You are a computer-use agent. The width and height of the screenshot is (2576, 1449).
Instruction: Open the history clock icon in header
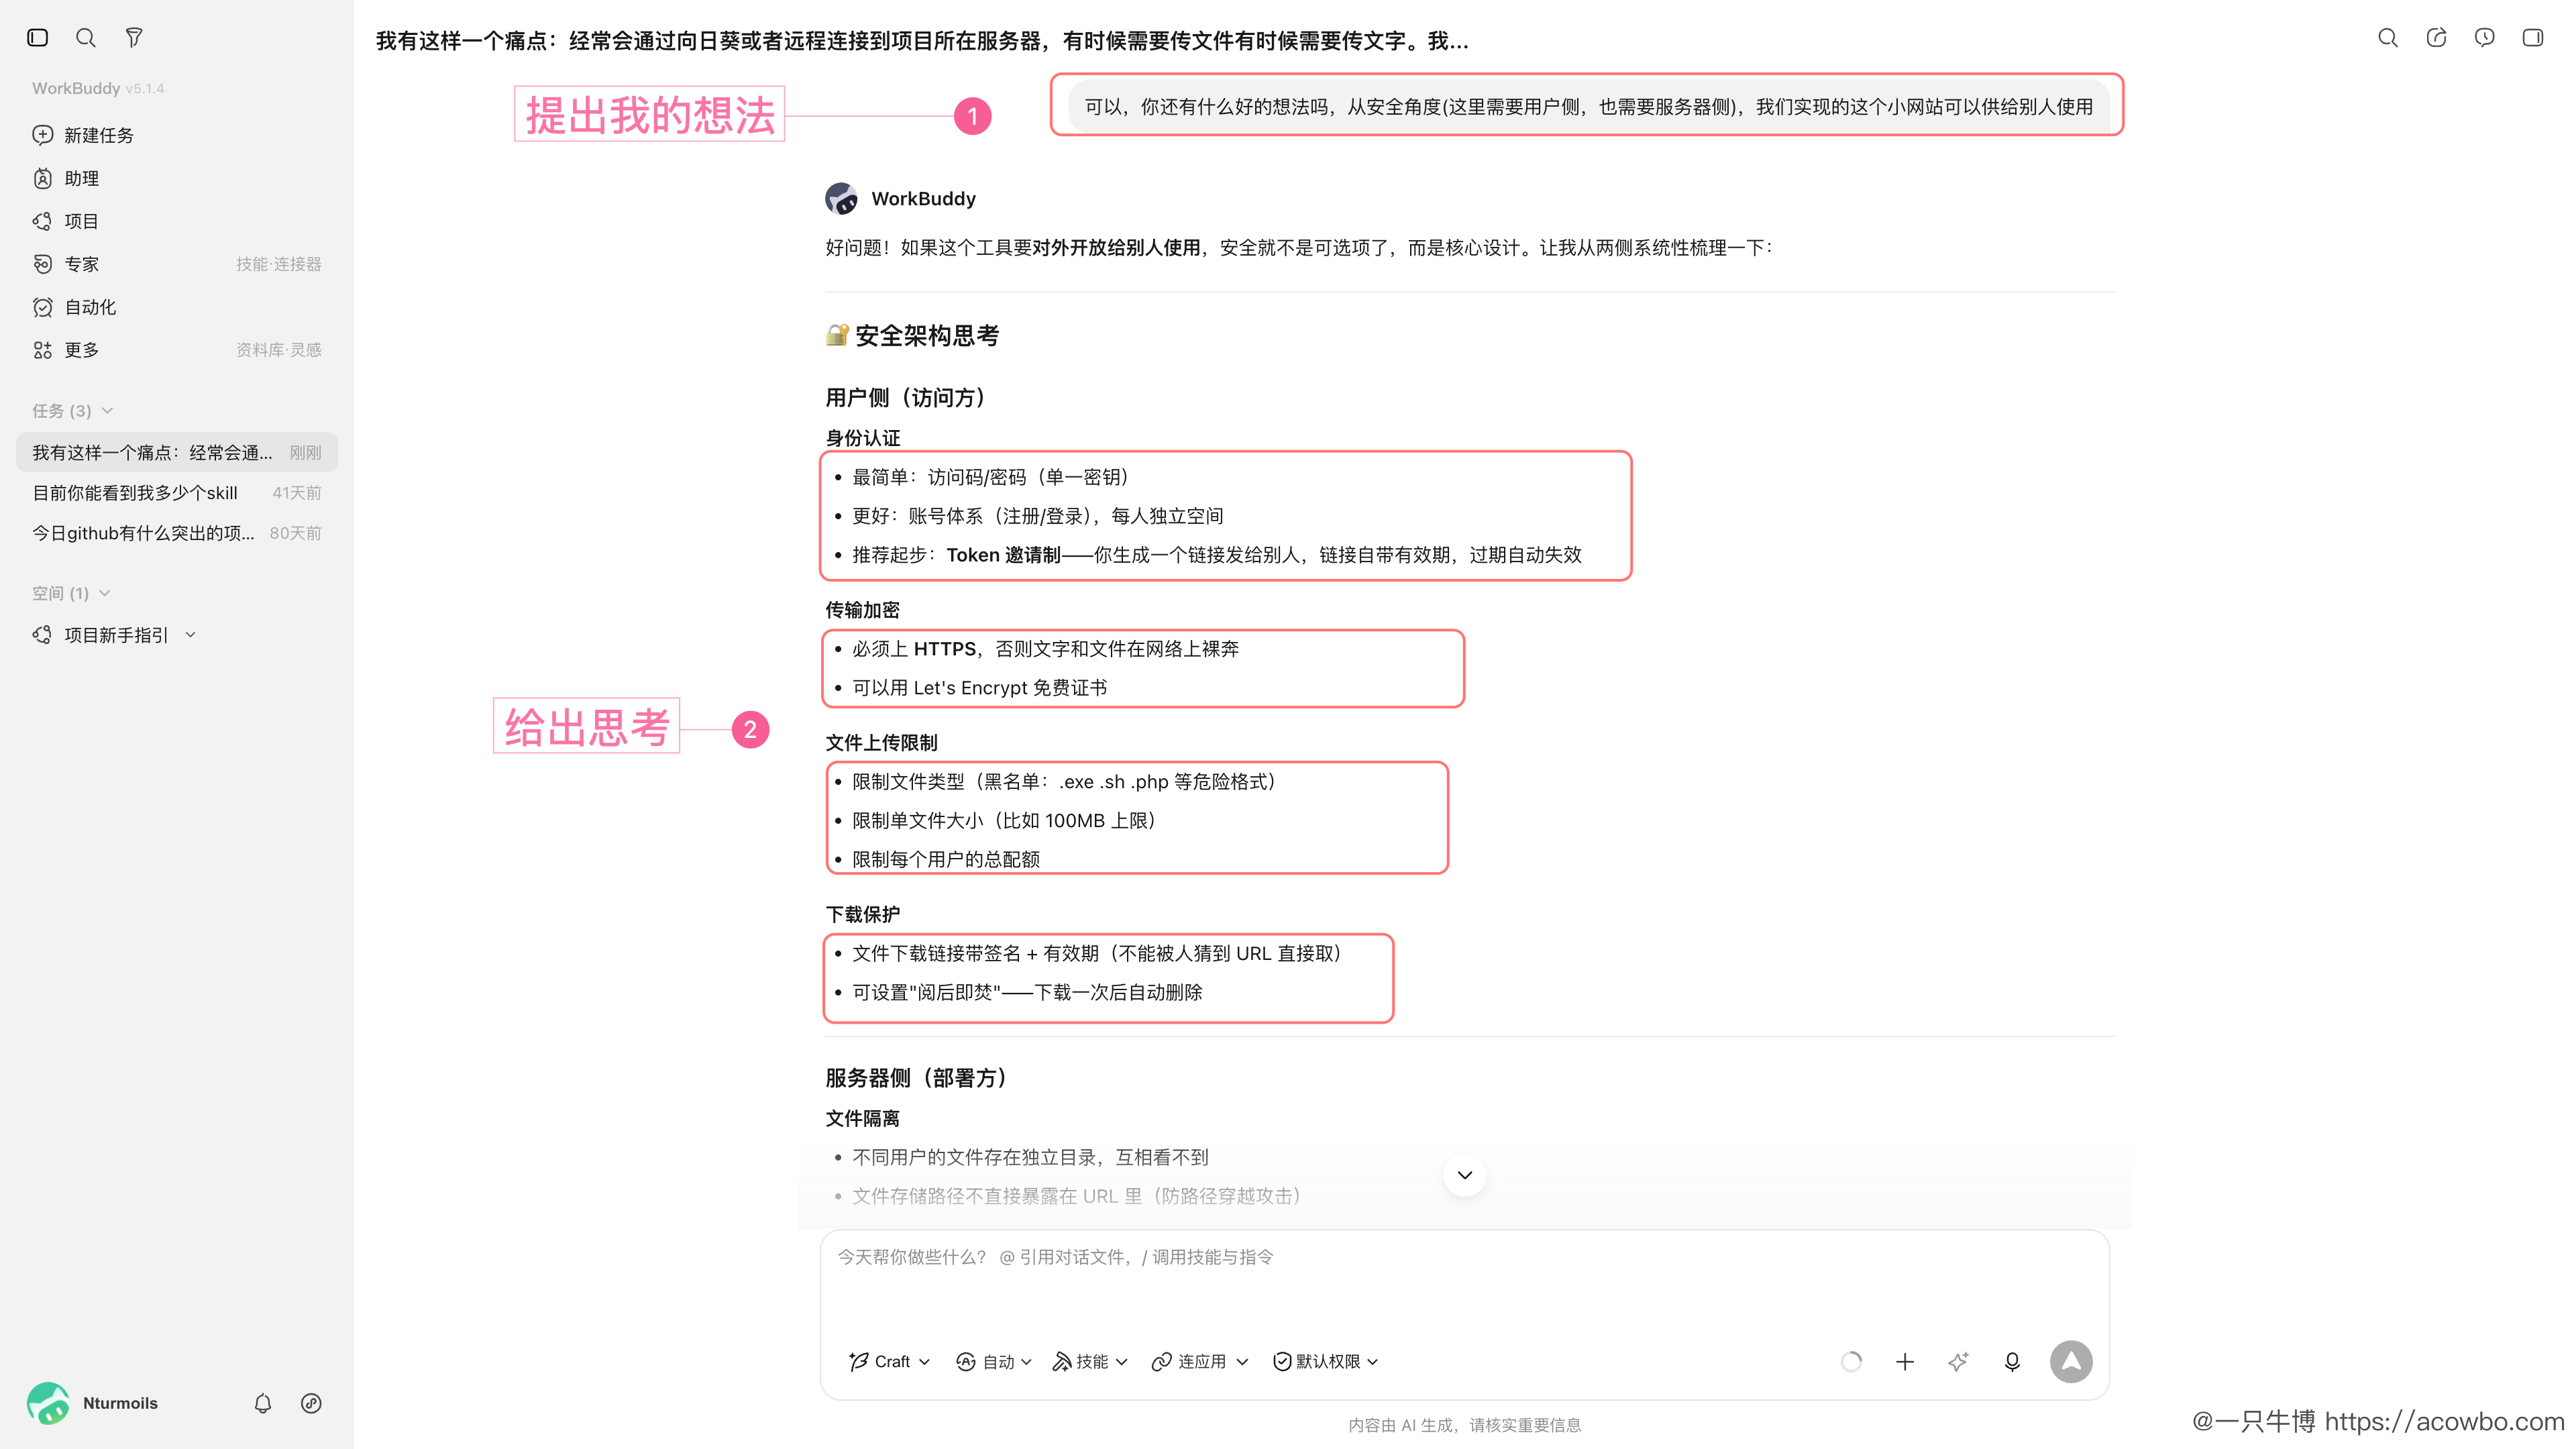coord(2484,38)
